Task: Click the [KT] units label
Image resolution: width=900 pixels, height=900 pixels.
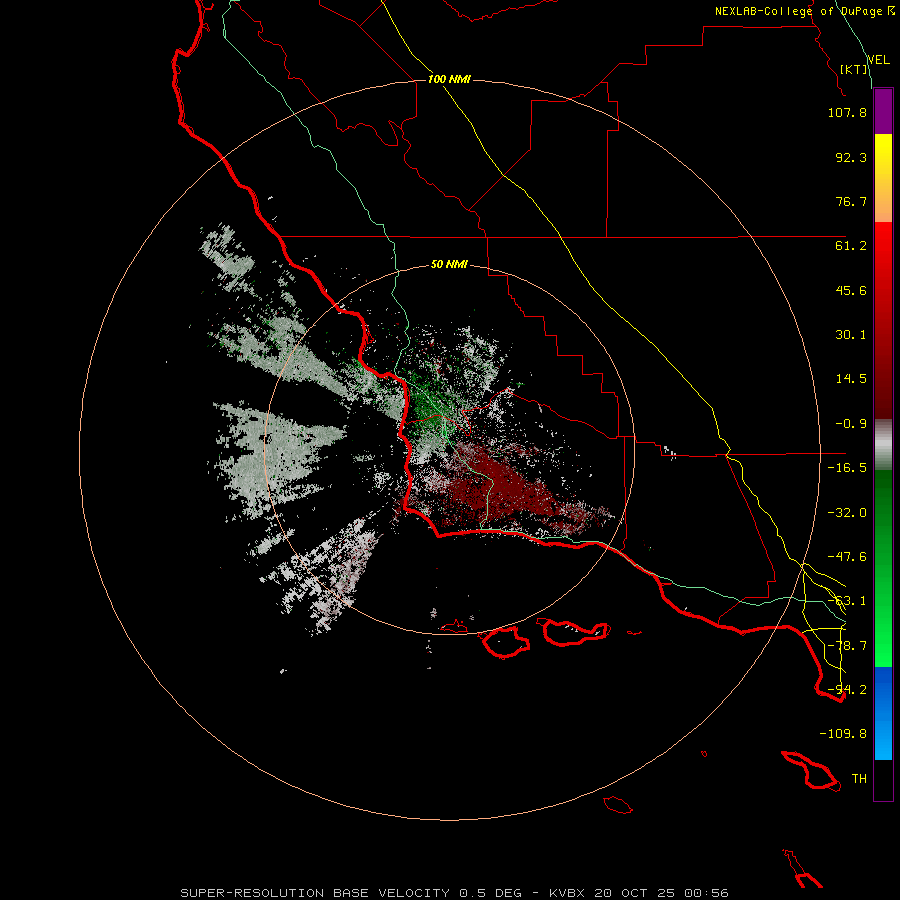Action: click(854, 69)
